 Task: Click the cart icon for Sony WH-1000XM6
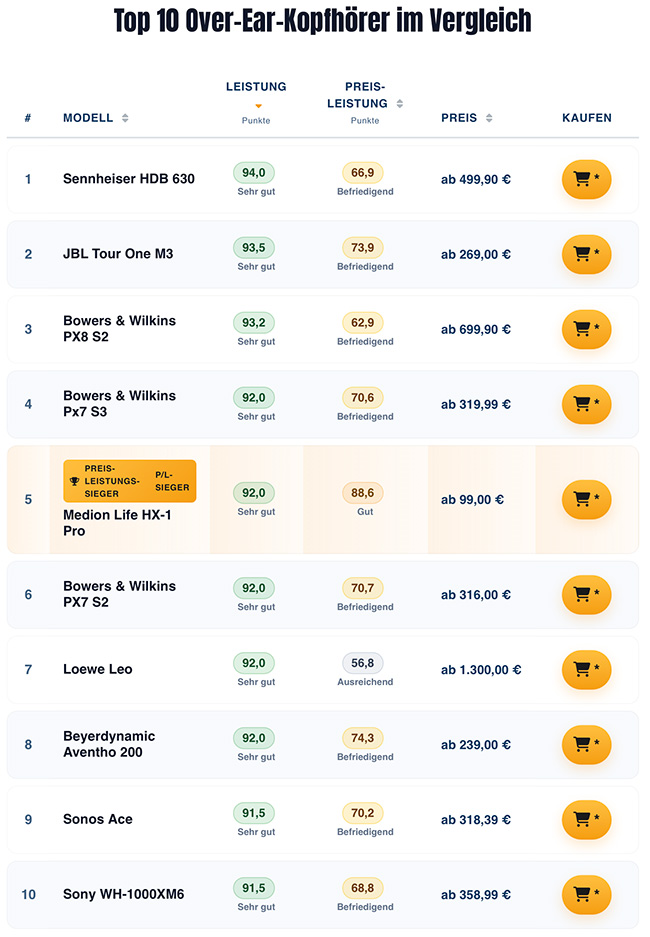586,895
